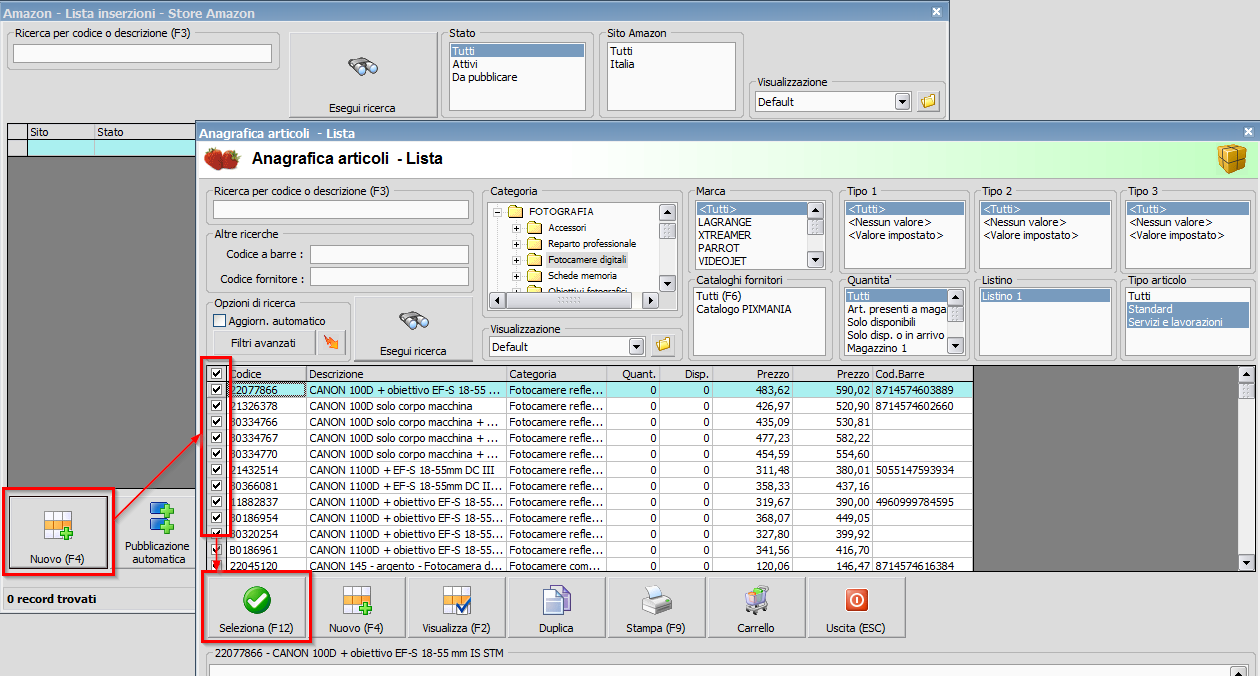Click scroll-right arrow in the Categoria tree
This screenshot has width=1260, height=676.
[x=649, y=300]
